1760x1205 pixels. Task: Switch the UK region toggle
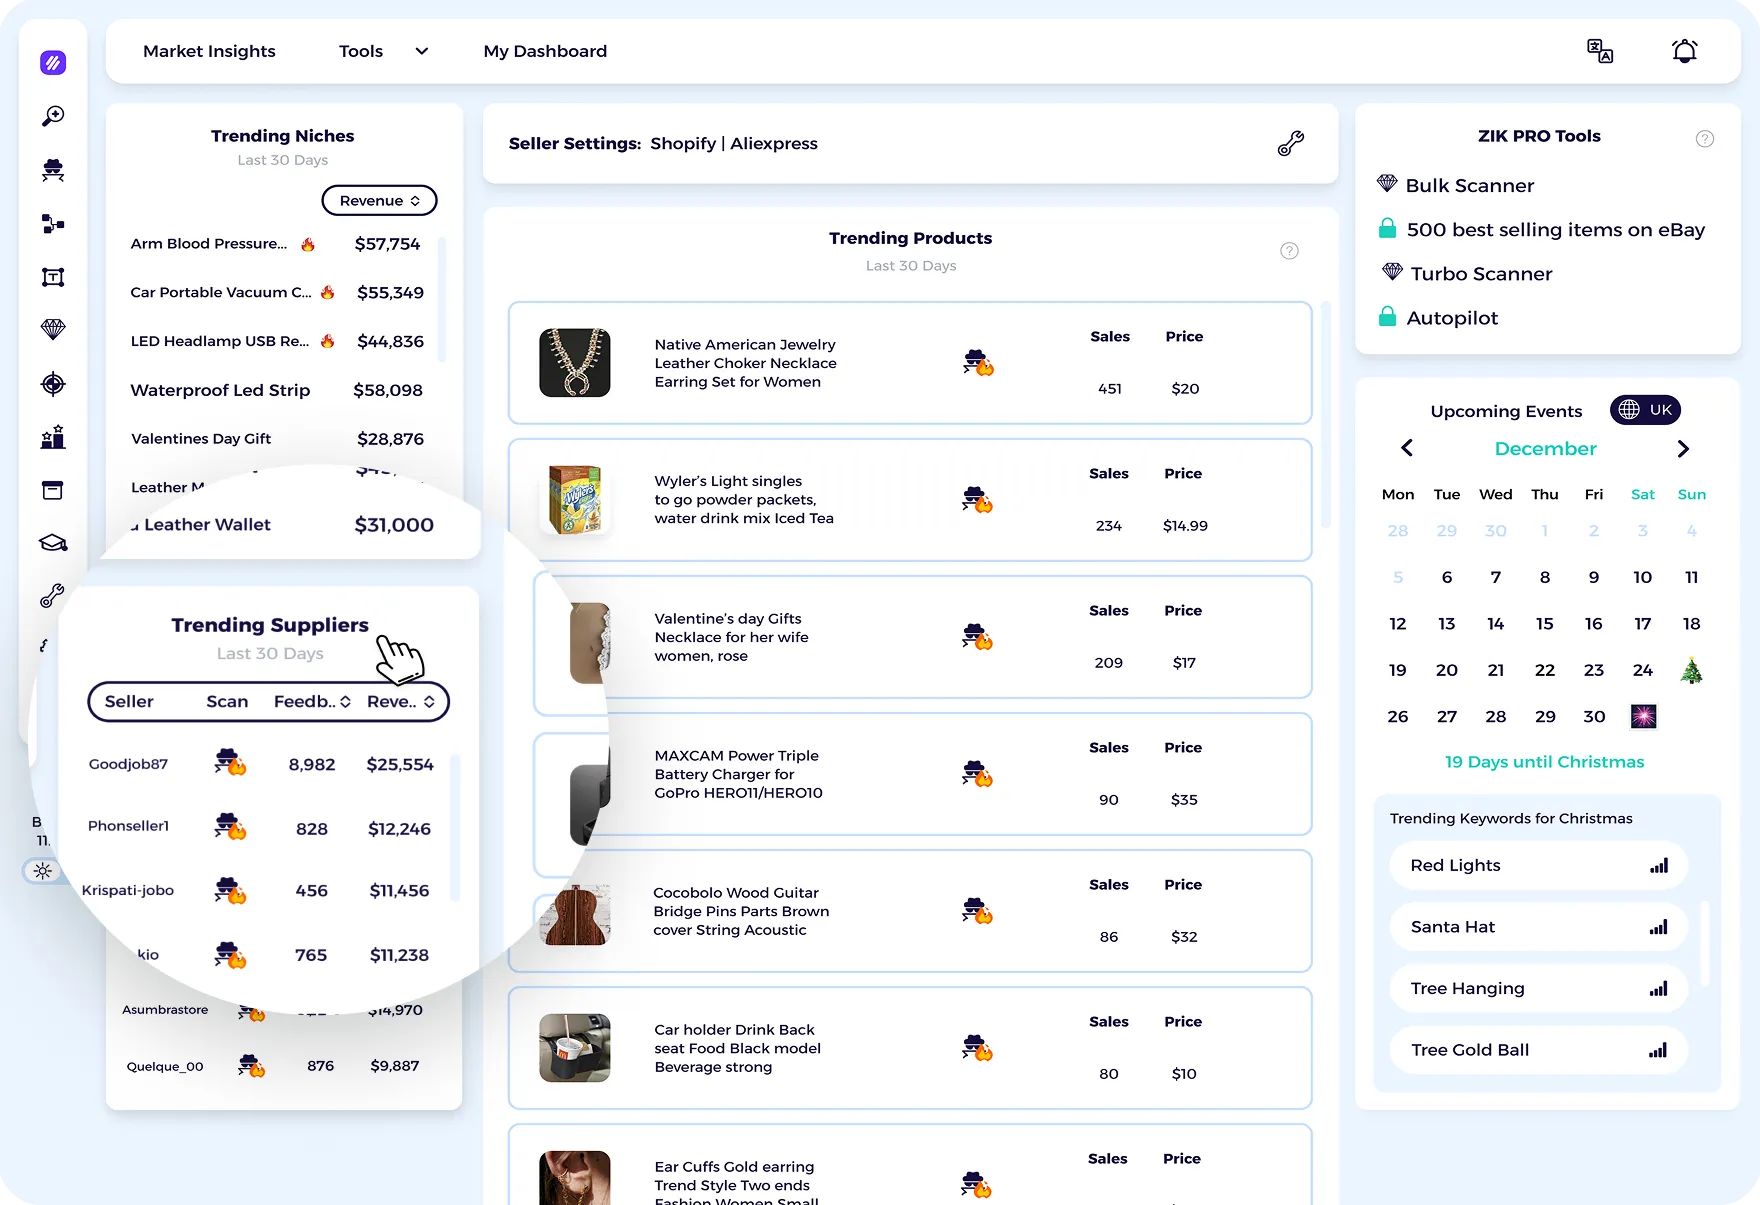tap(1646, 410)
